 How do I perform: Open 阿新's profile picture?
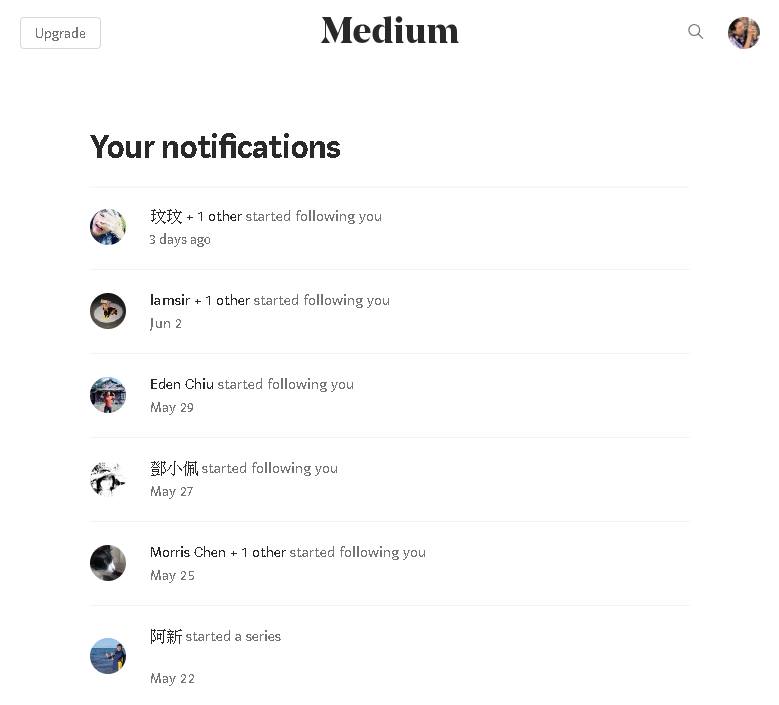(x=108, y=656)
